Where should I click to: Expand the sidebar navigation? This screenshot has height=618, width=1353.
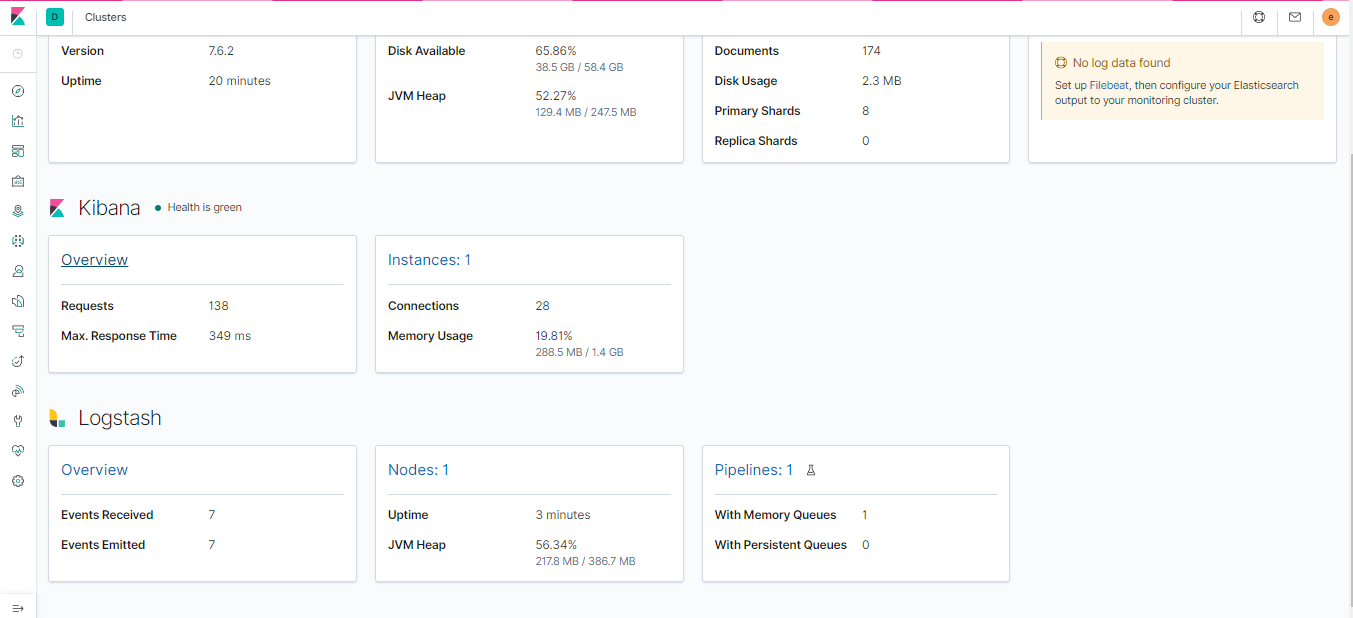tap(18, 608)
